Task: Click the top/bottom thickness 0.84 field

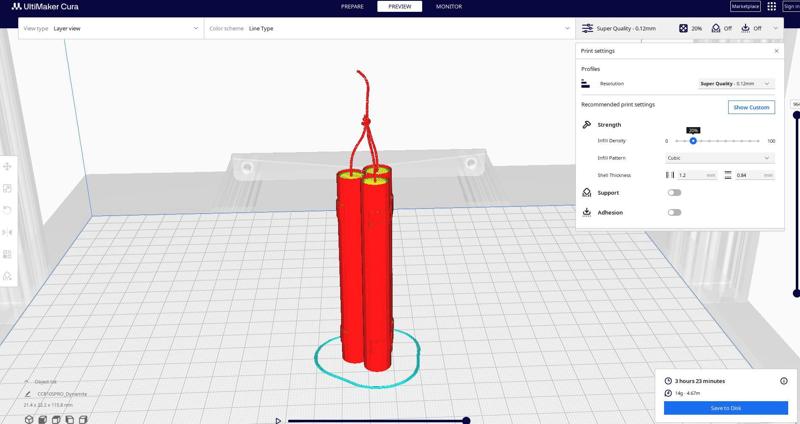Action: (x=755, y=175)
